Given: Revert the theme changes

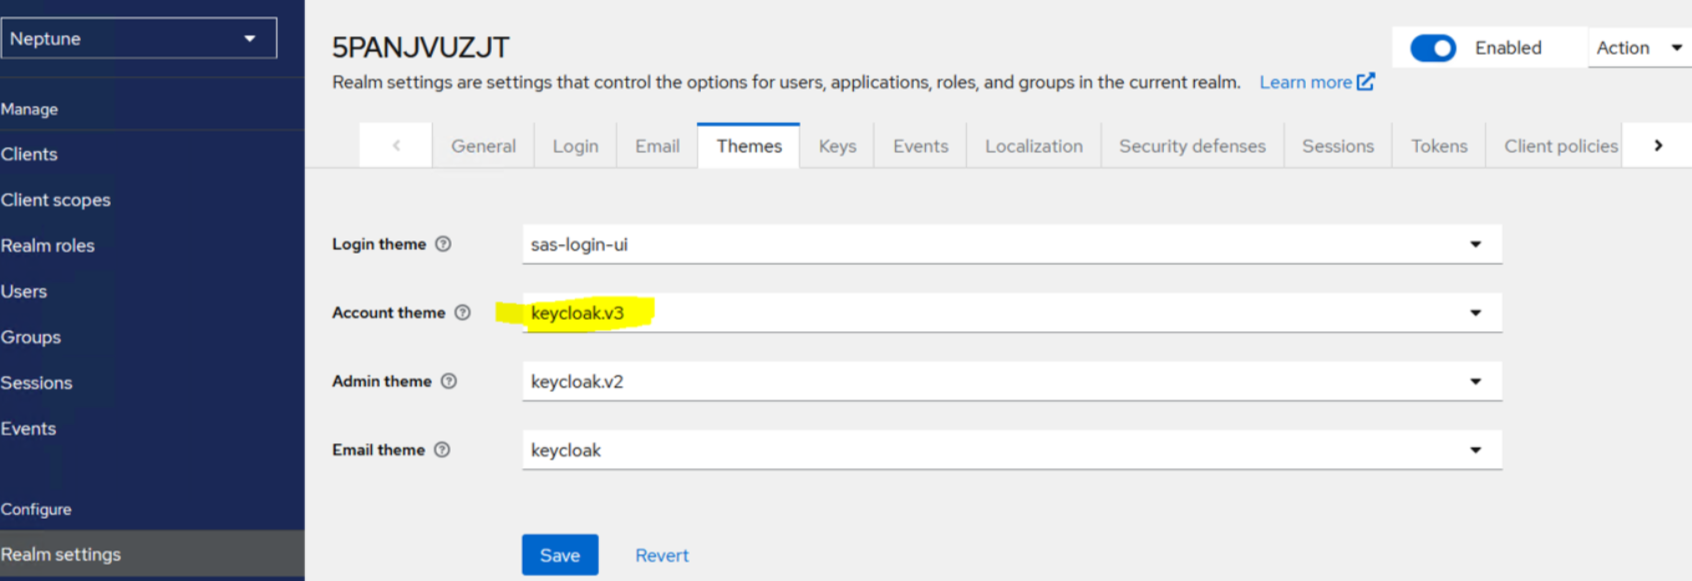Looking at the screenshot, I should pos(661,555).
